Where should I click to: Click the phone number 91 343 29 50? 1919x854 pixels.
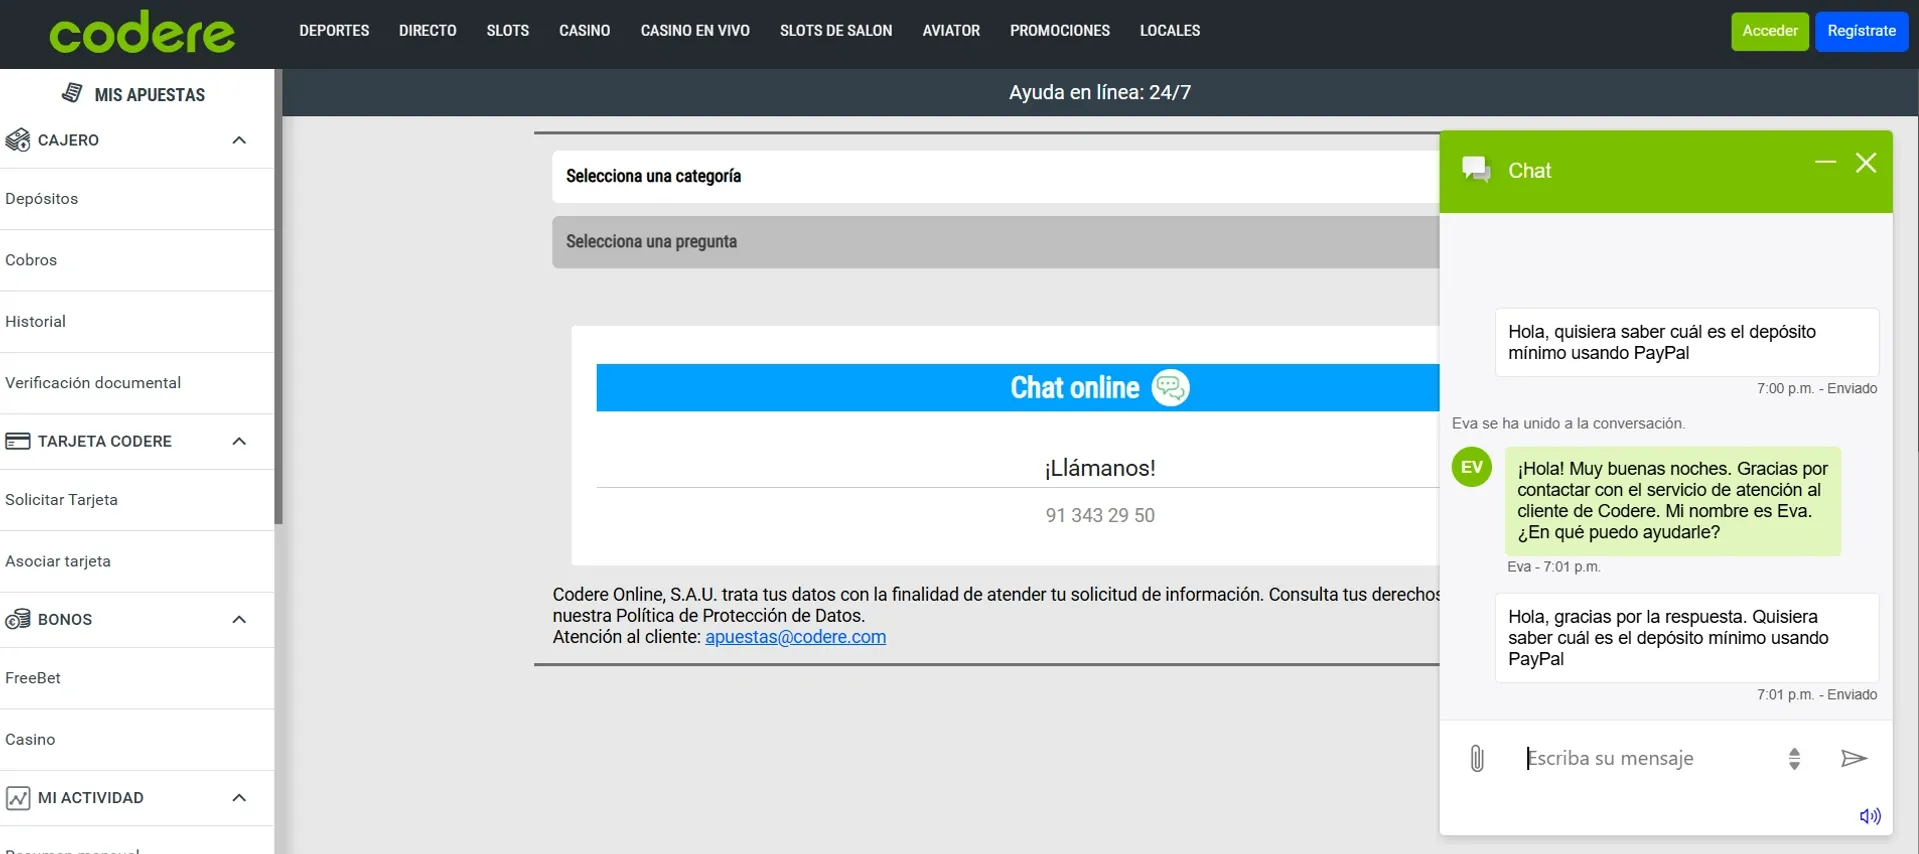coord(1100,516)
